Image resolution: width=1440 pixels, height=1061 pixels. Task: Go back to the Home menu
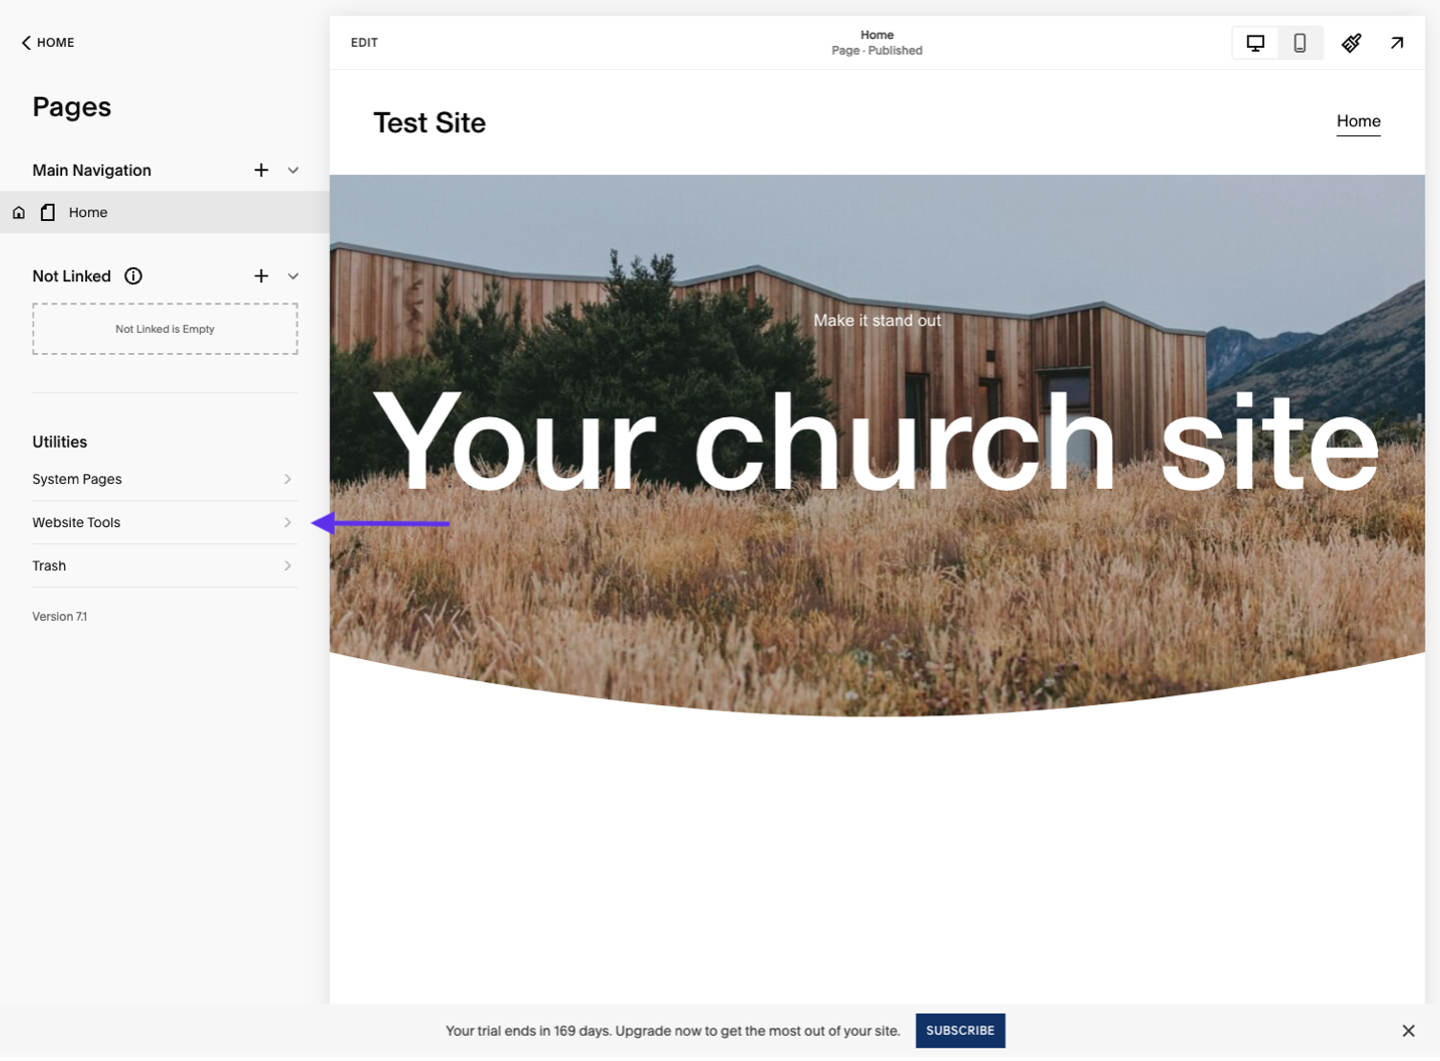(47, 43)
